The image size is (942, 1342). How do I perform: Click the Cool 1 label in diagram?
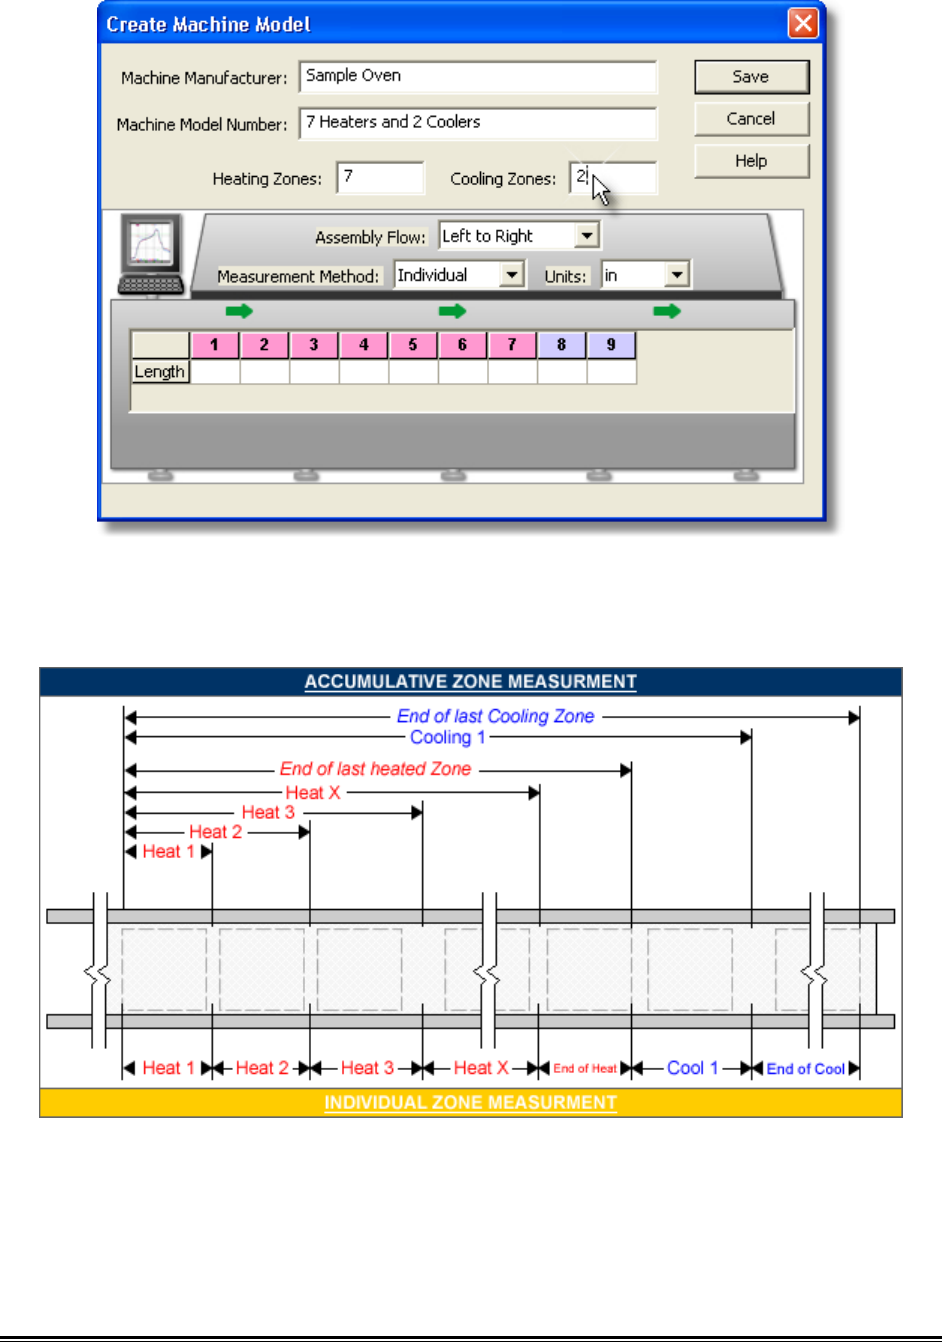click(x=693, y=1068)
